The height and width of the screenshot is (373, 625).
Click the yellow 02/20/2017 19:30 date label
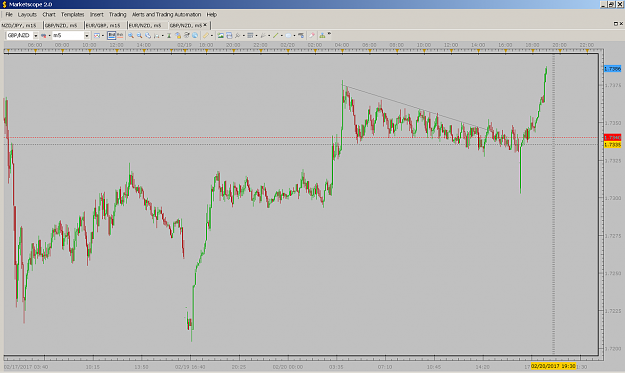pos(553,366)
